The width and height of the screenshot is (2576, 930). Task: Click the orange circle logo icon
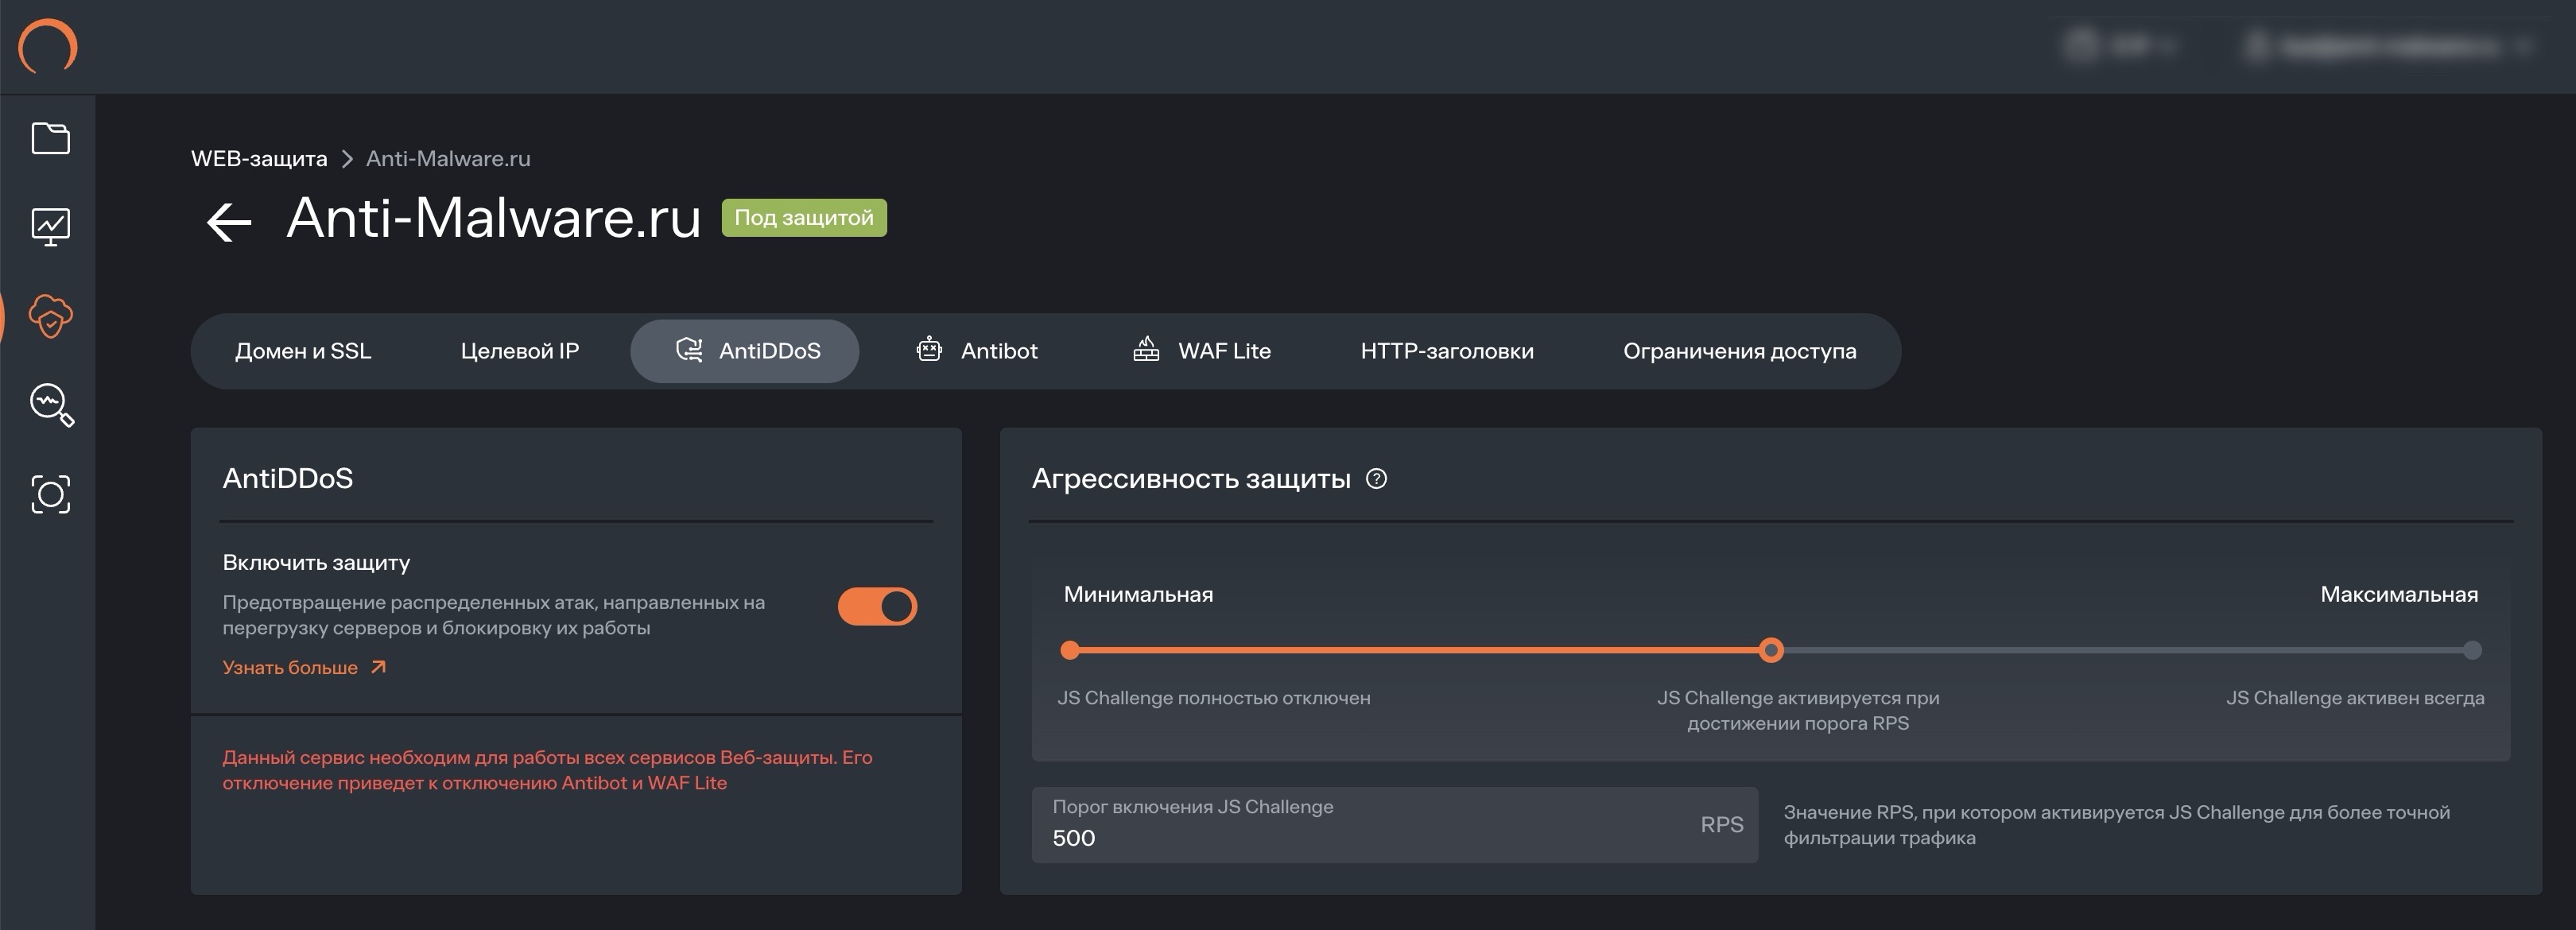pyautogui.click(x=47, y=46)
